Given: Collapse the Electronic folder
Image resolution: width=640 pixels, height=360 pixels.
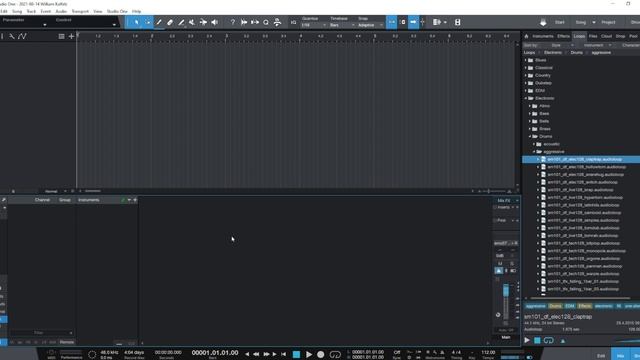Looking at the screenshot, I should [526, 98].
